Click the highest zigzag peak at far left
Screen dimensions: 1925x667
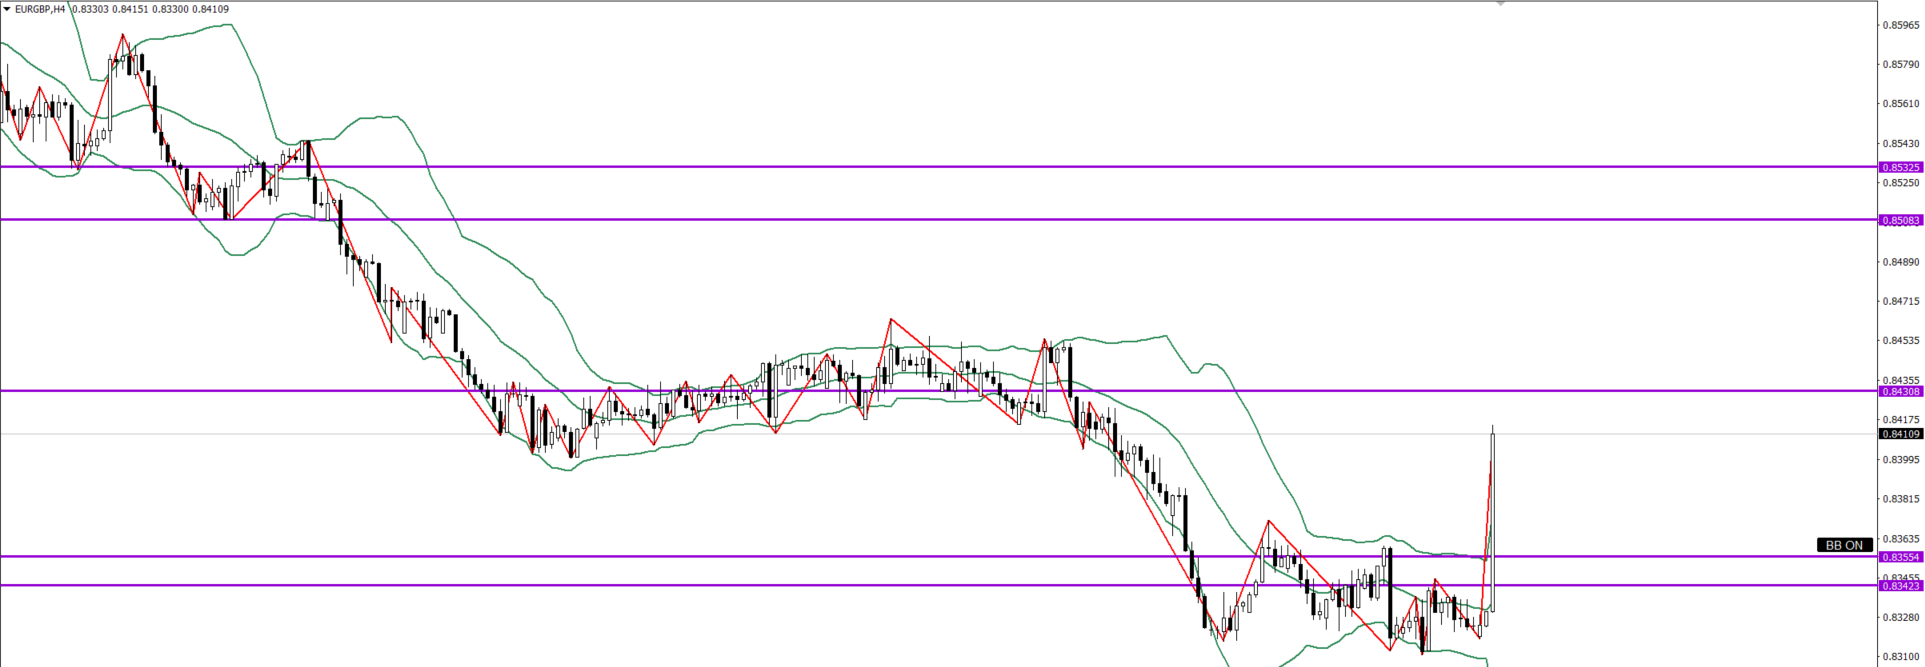tap(123, 36)
